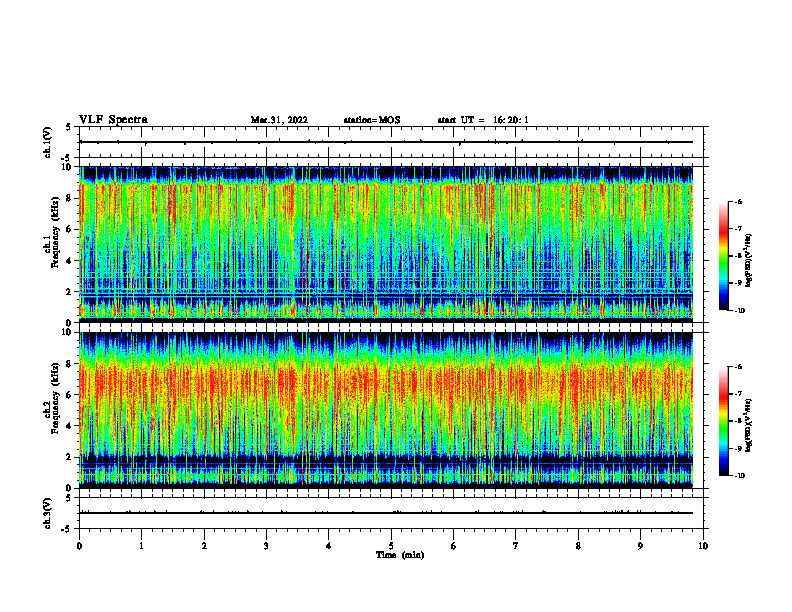Viewport: 792px width, 612px height.
Task: Click the time axis tick label "1"
Action: point(141,546)
